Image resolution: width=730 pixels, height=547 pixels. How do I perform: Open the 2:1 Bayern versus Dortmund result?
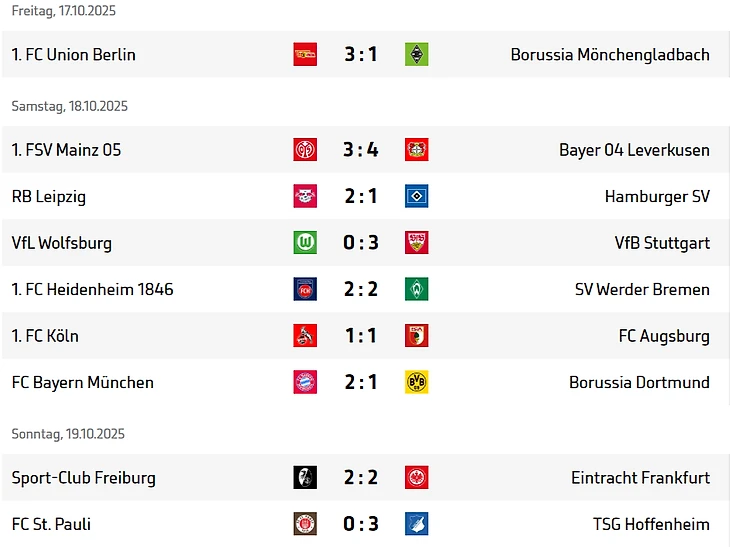[361, 382]
